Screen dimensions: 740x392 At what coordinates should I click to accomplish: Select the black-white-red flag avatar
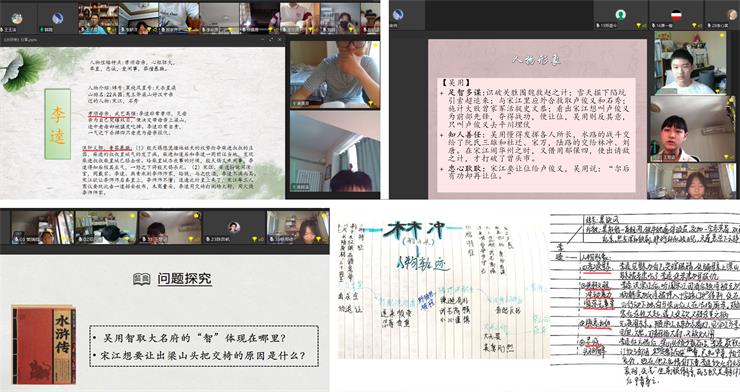point(676,15)
